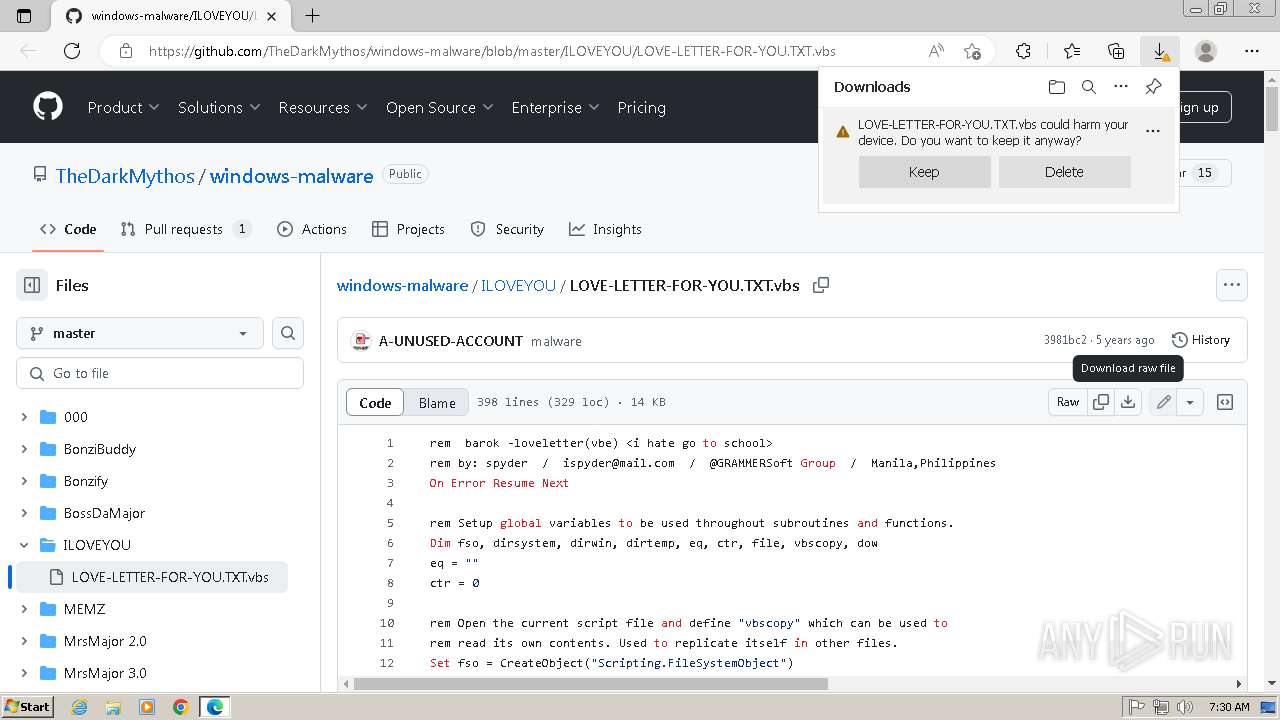
Task: Download the raw file icon
Action: pyautogui.click(x=1128, y=402)
